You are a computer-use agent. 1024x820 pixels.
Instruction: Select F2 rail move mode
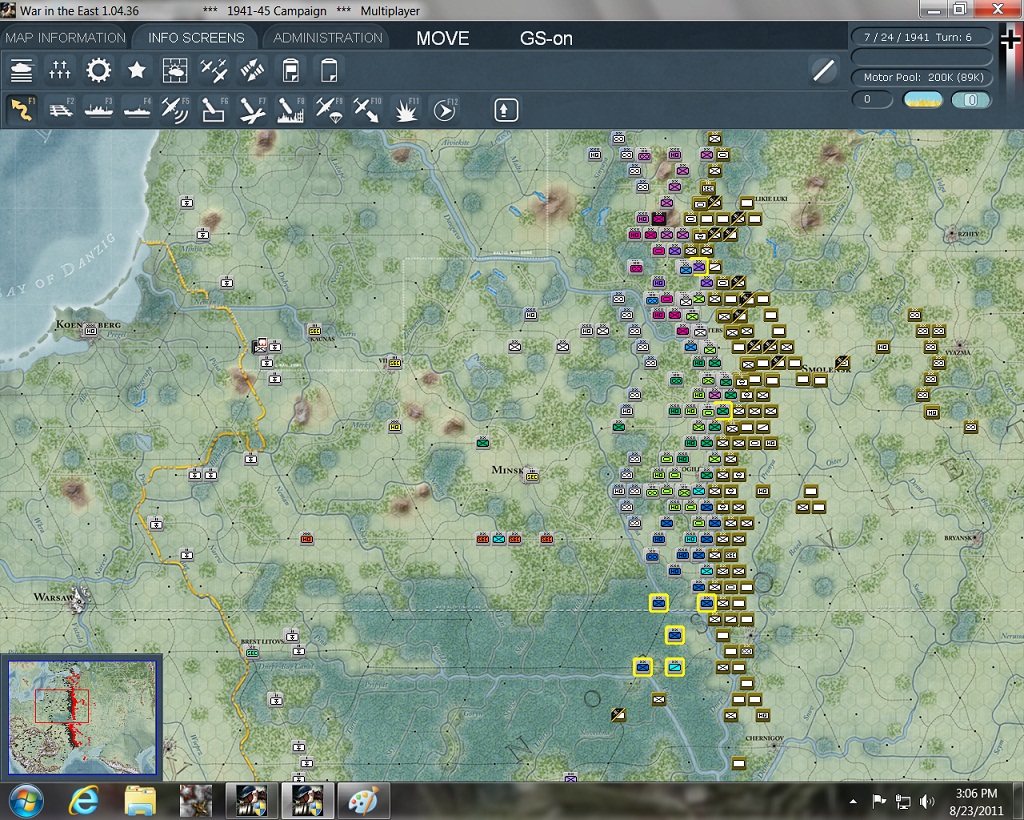61,110
